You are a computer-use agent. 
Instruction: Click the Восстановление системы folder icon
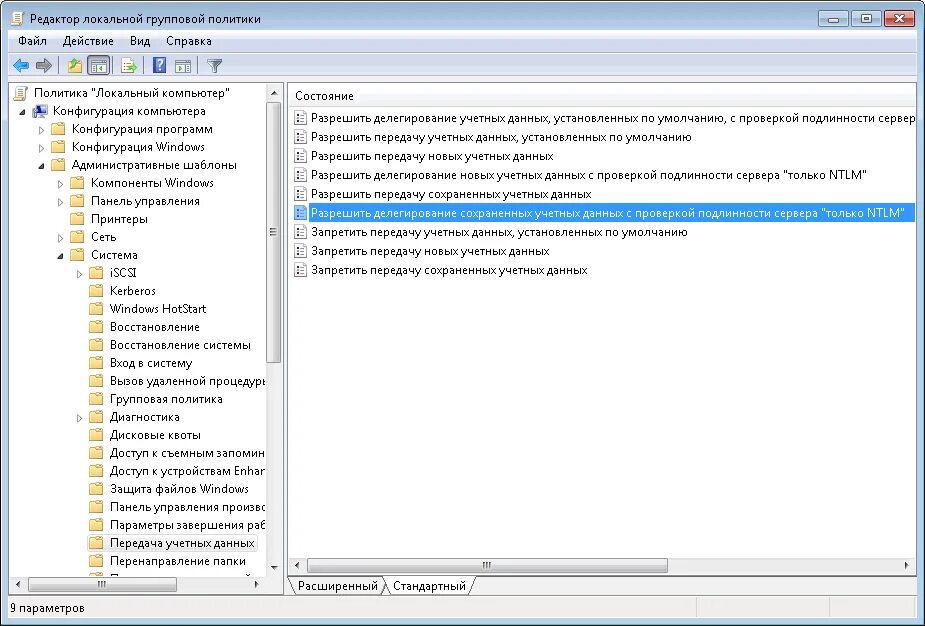(96, 345)
